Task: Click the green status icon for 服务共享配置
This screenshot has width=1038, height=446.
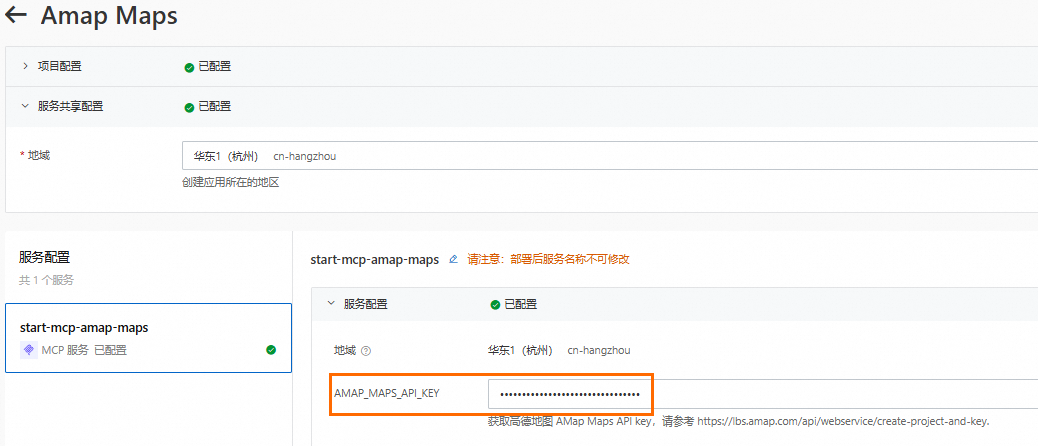Action: [189, 106]
